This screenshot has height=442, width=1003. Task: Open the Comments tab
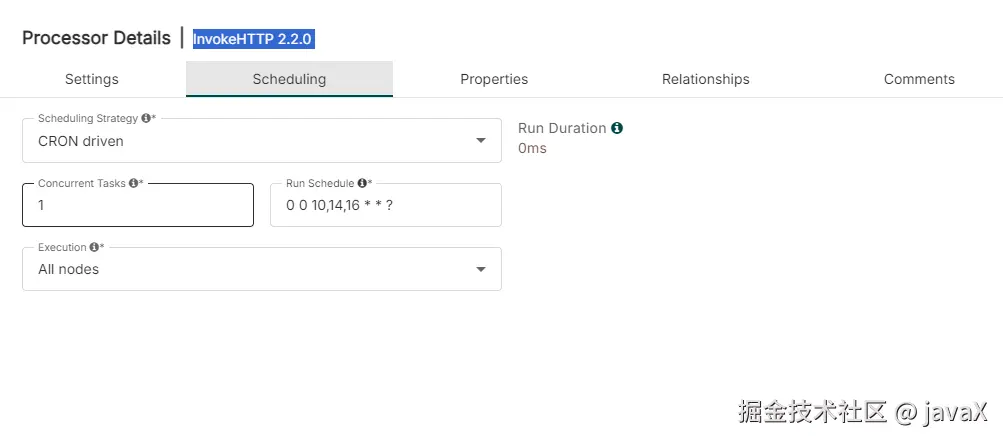click(x=919, y=79)
